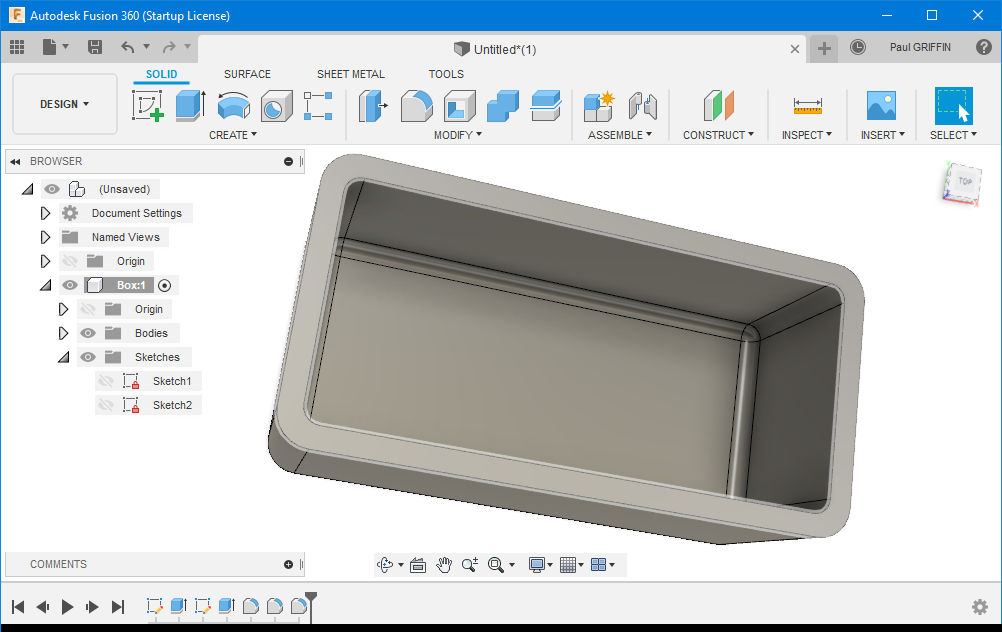
Task: Show Sketch2 via its eye icon
Action: pyautogui.click(x=105, y=405)
